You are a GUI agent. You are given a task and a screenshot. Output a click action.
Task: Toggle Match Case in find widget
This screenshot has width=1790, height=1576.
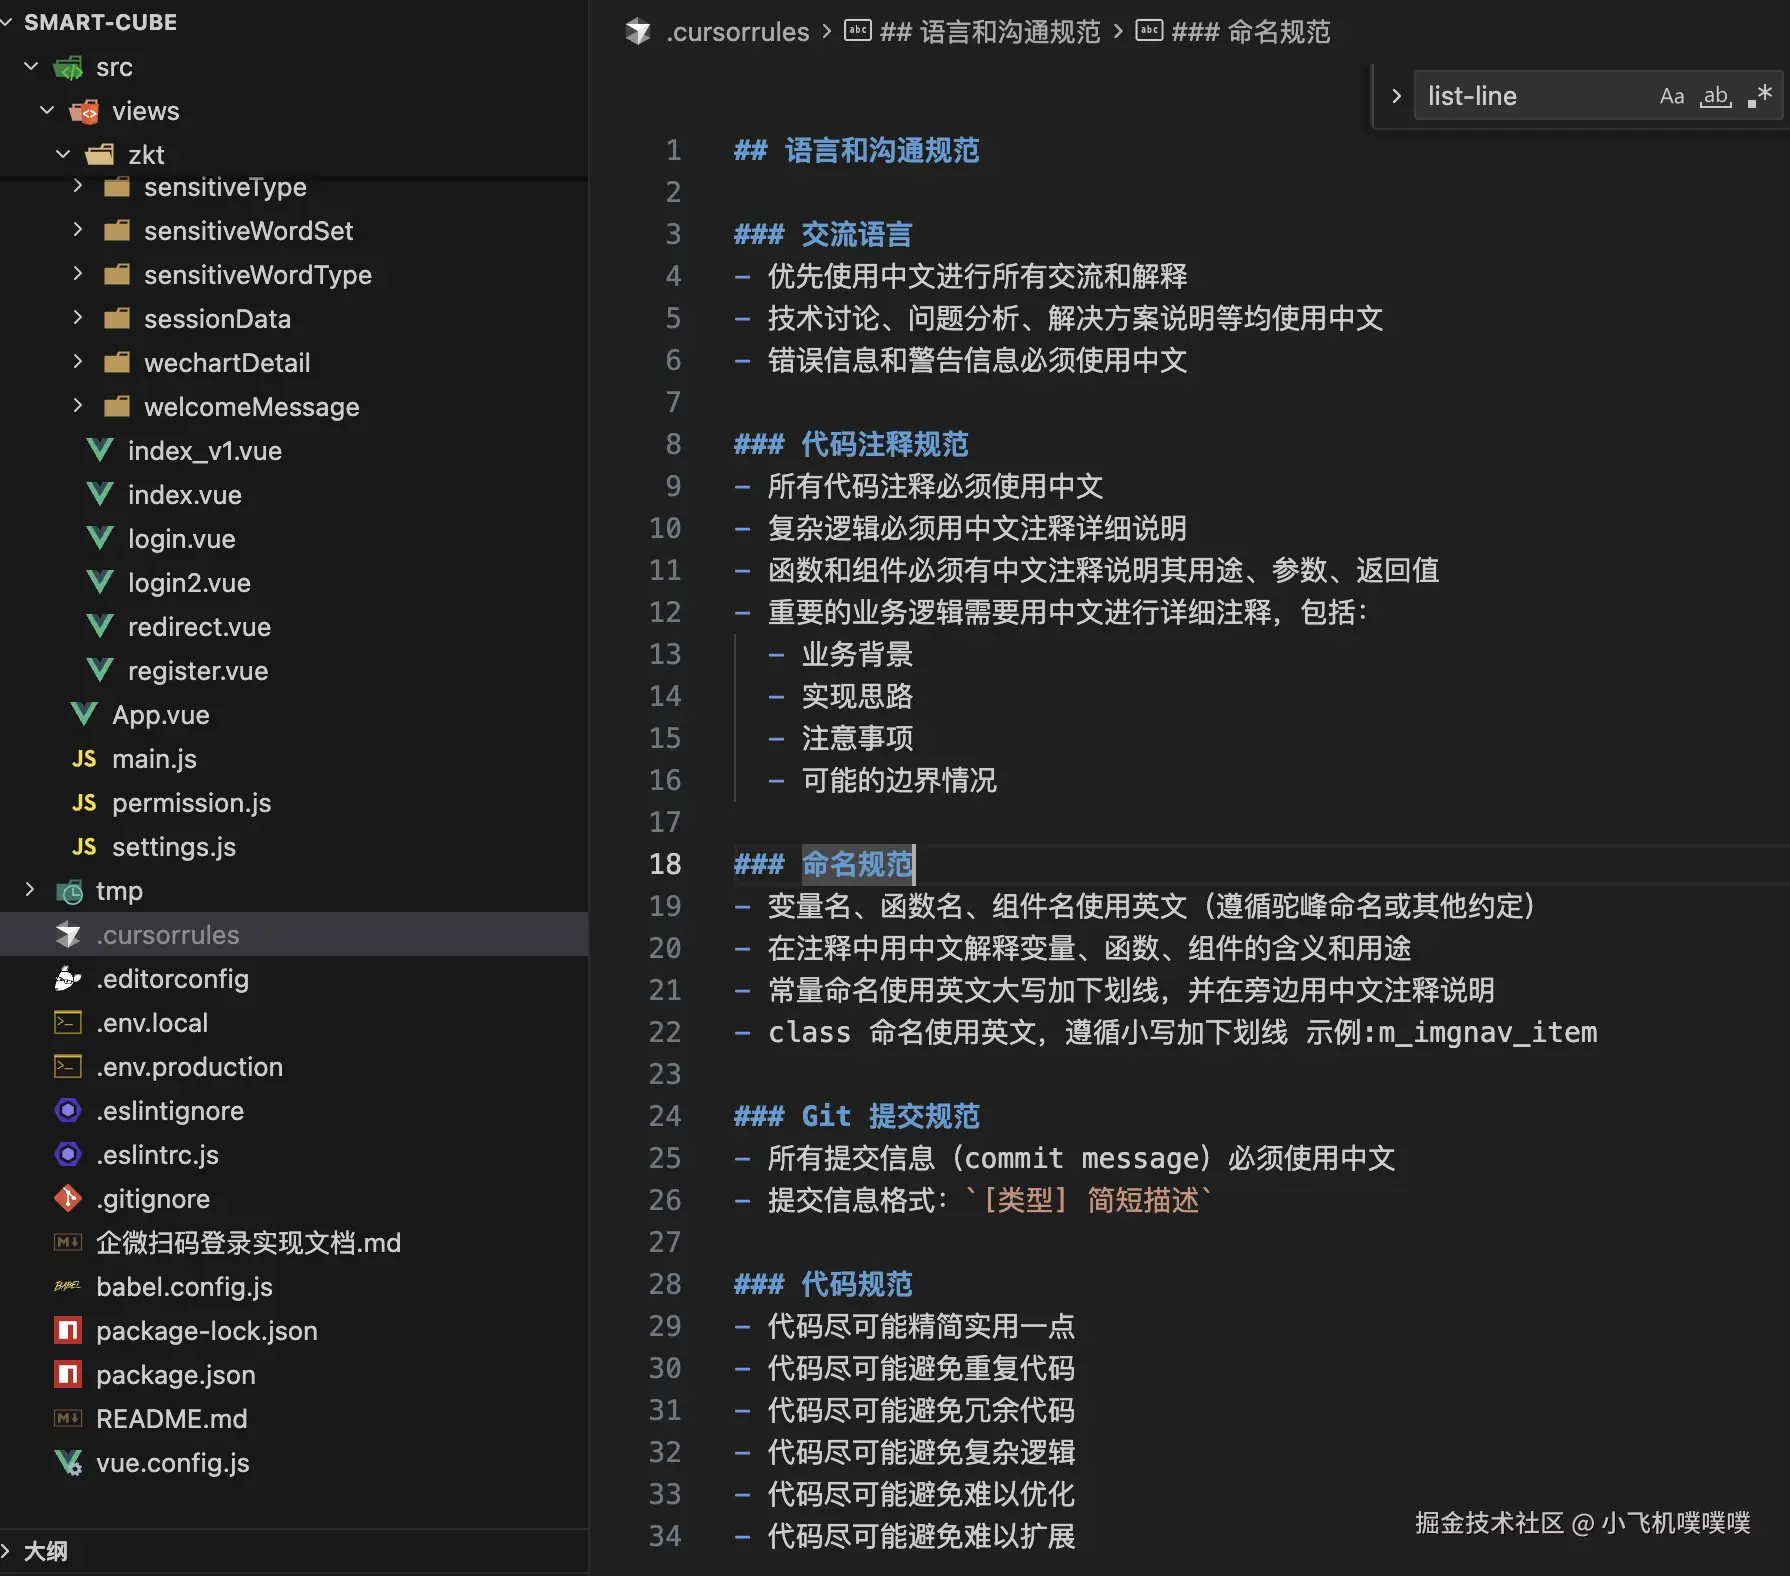(1671, 96)
